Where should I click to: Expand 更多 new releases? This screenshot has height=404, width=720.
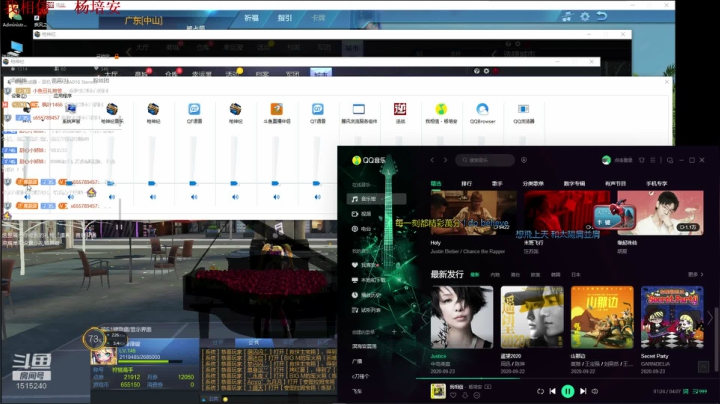[696, 275]
